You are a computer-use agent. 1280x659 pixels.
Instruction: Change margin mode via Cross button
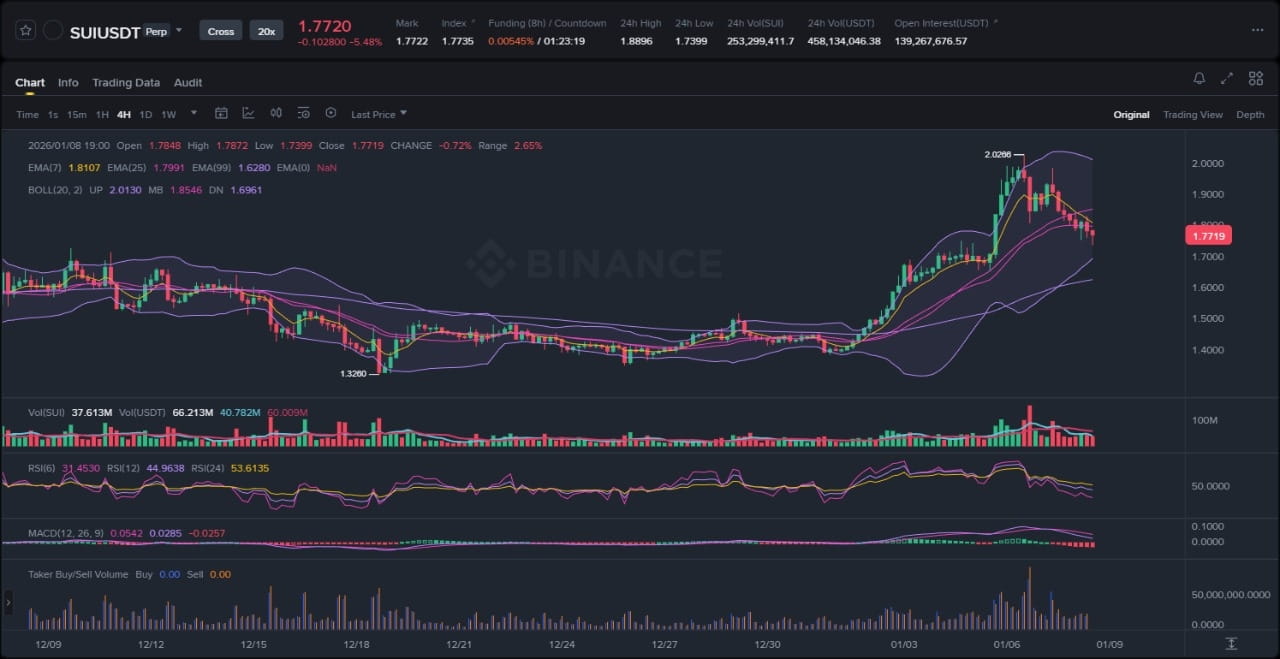[221, 31]
